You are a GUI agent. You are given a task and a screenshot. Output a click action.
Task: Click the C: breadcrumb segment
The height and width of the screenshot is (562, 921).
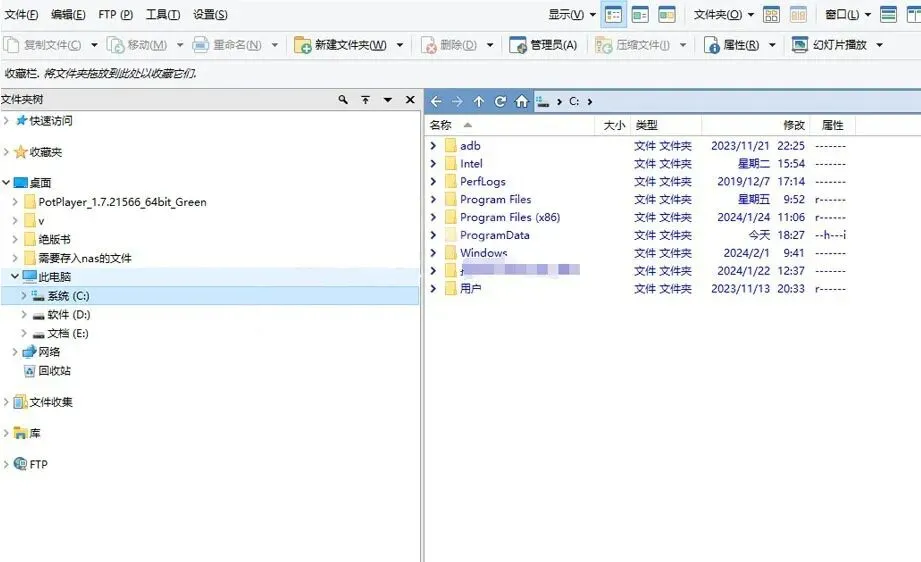tap(574, 102)
